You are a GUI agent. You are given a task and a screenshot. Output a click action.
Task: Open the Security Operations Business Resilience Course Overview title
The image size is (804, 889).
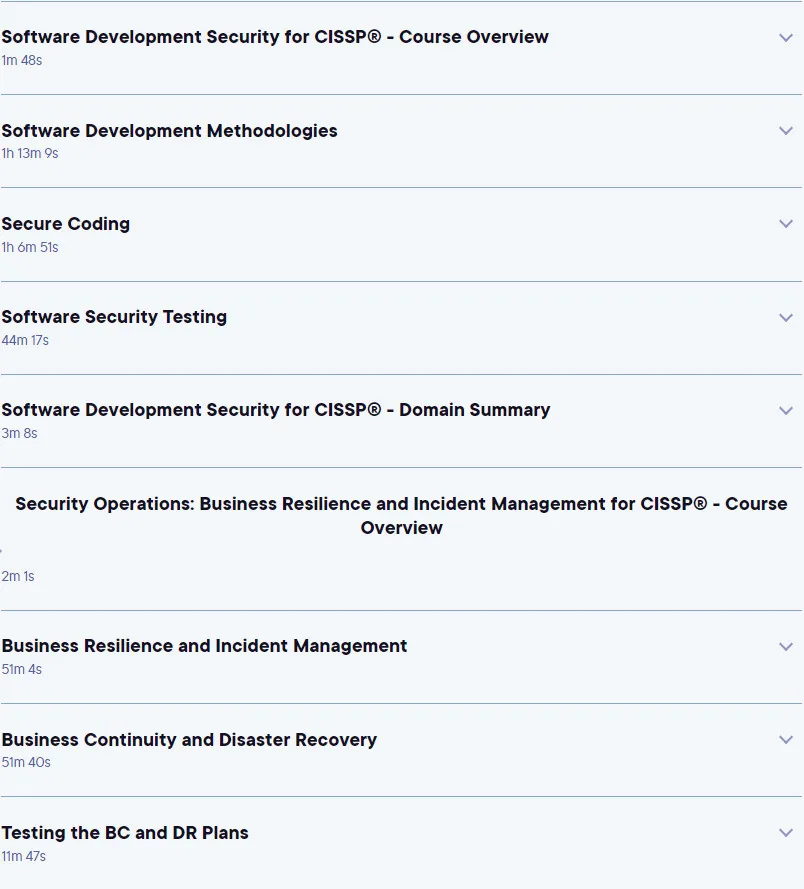(x=401, y=515)
